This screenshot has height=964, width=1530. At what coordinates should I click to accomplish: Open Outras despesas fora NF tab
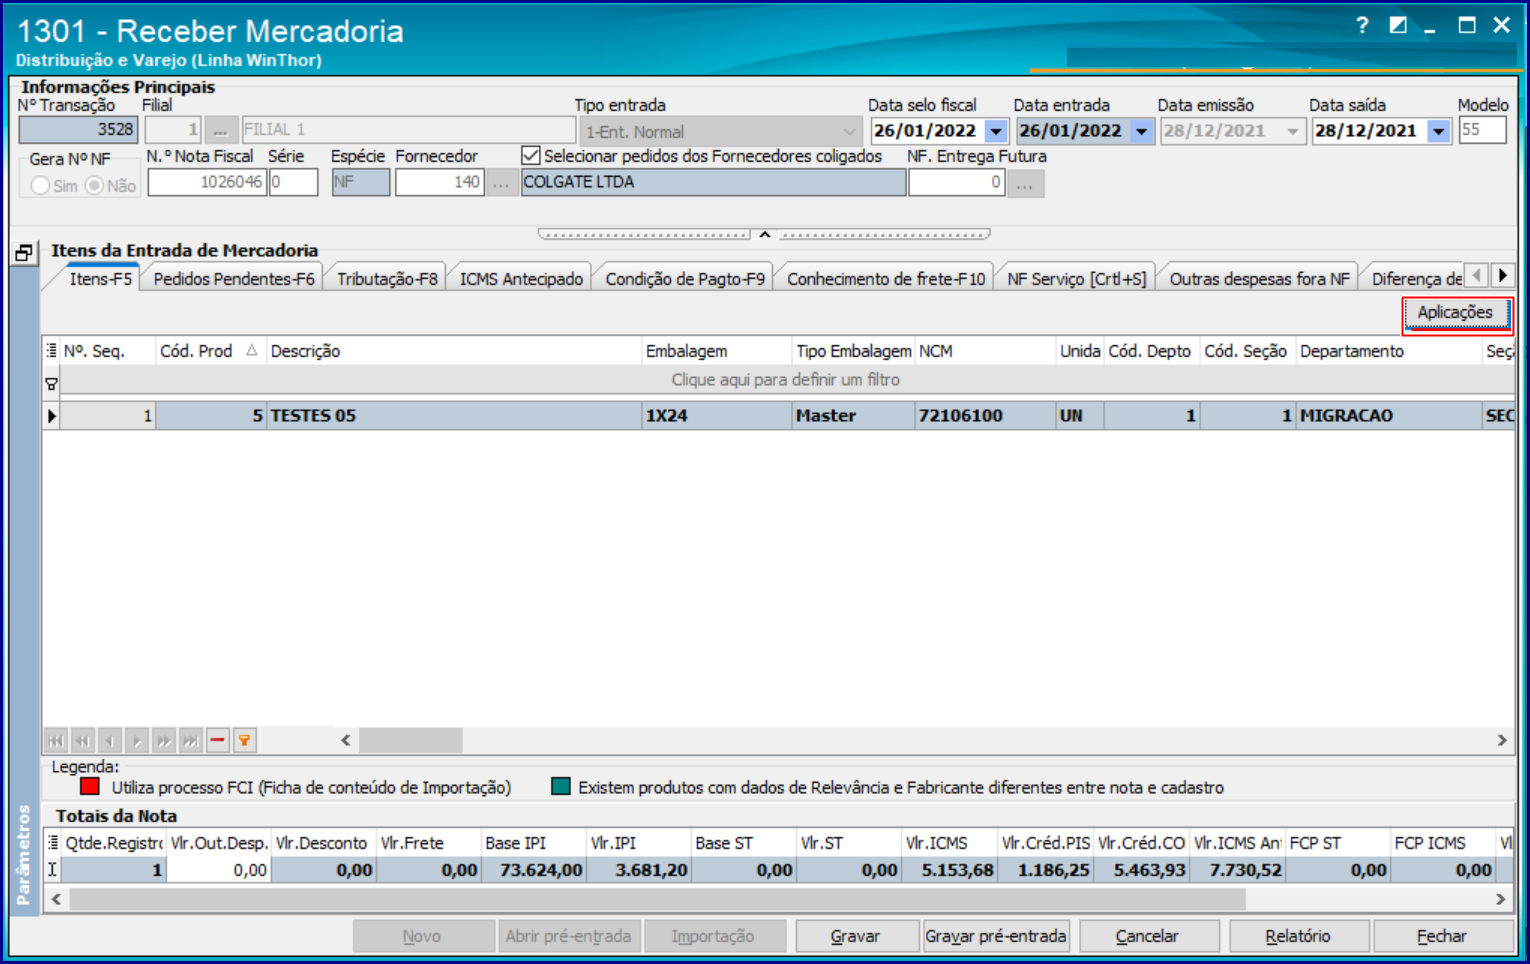[1259, 279]
